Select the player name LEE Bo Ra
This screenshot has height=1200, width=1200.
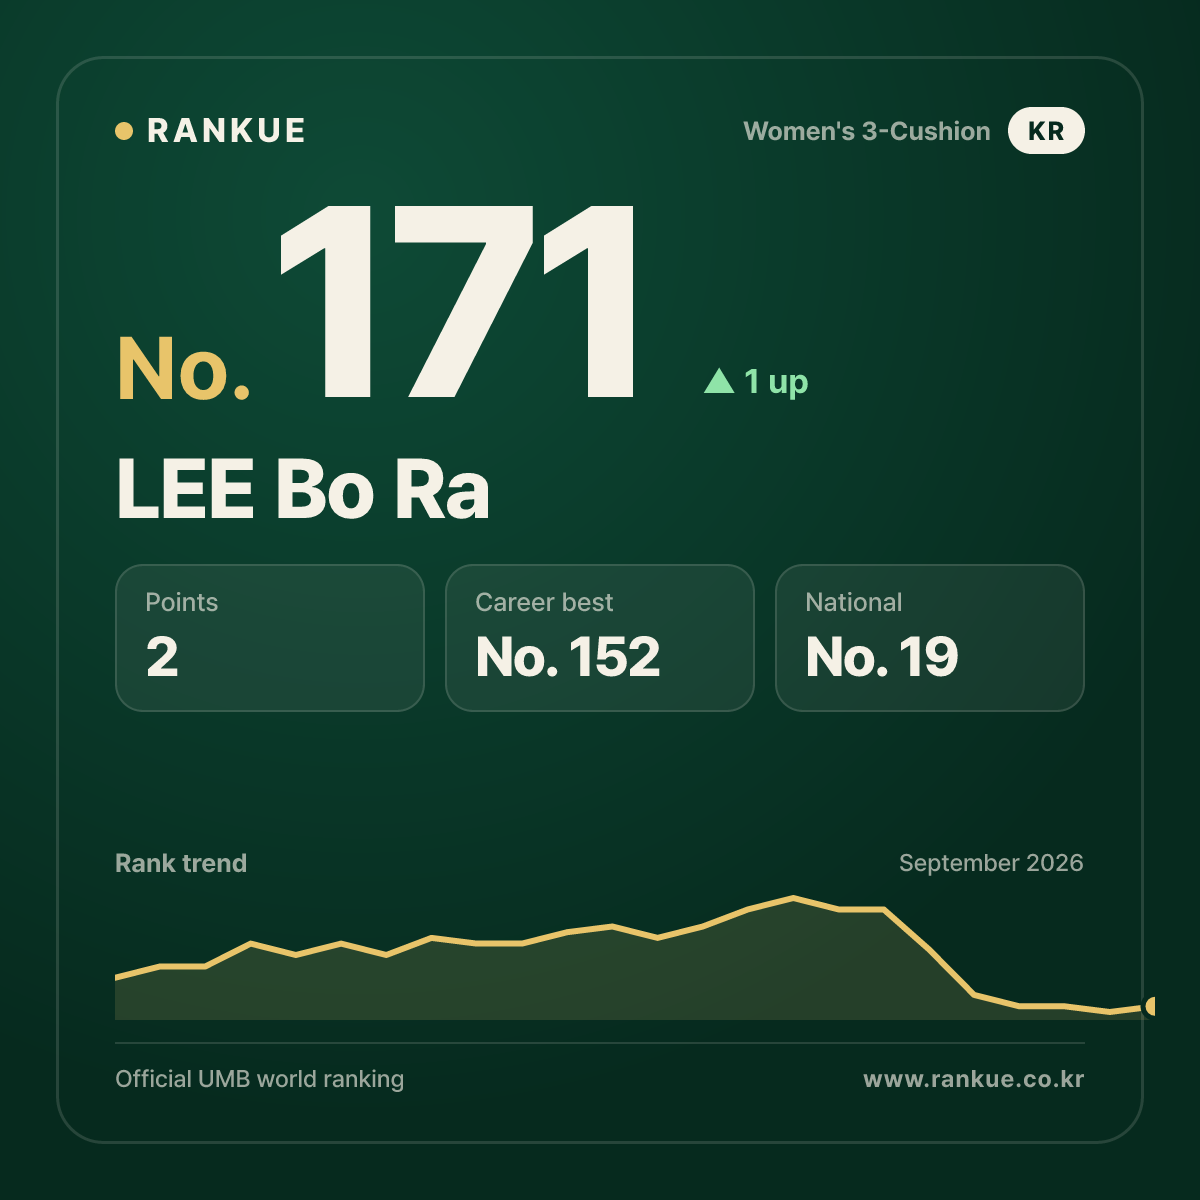pyautogui.click(x=303, y=489)
